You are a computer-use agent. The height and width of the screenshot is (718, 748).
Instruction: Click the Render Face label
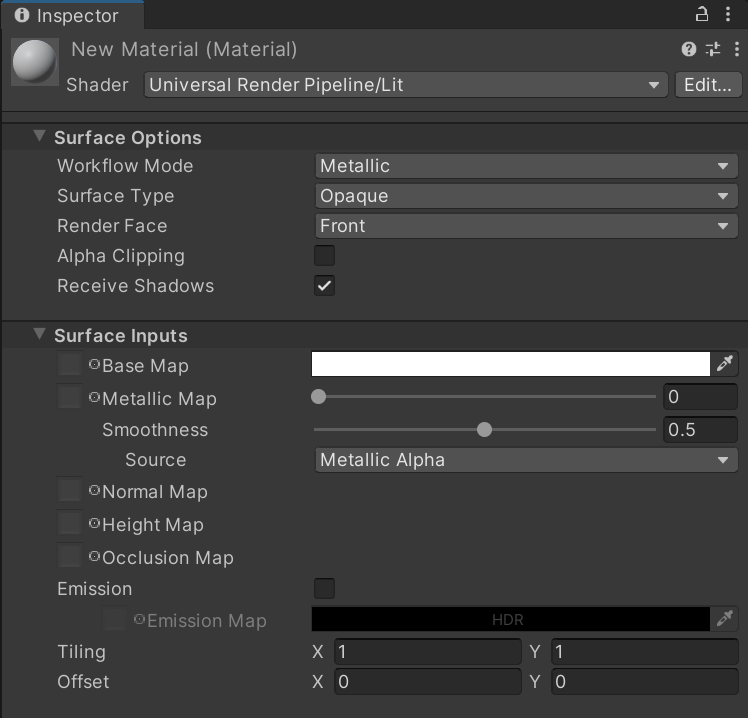(x=112, y=226)
